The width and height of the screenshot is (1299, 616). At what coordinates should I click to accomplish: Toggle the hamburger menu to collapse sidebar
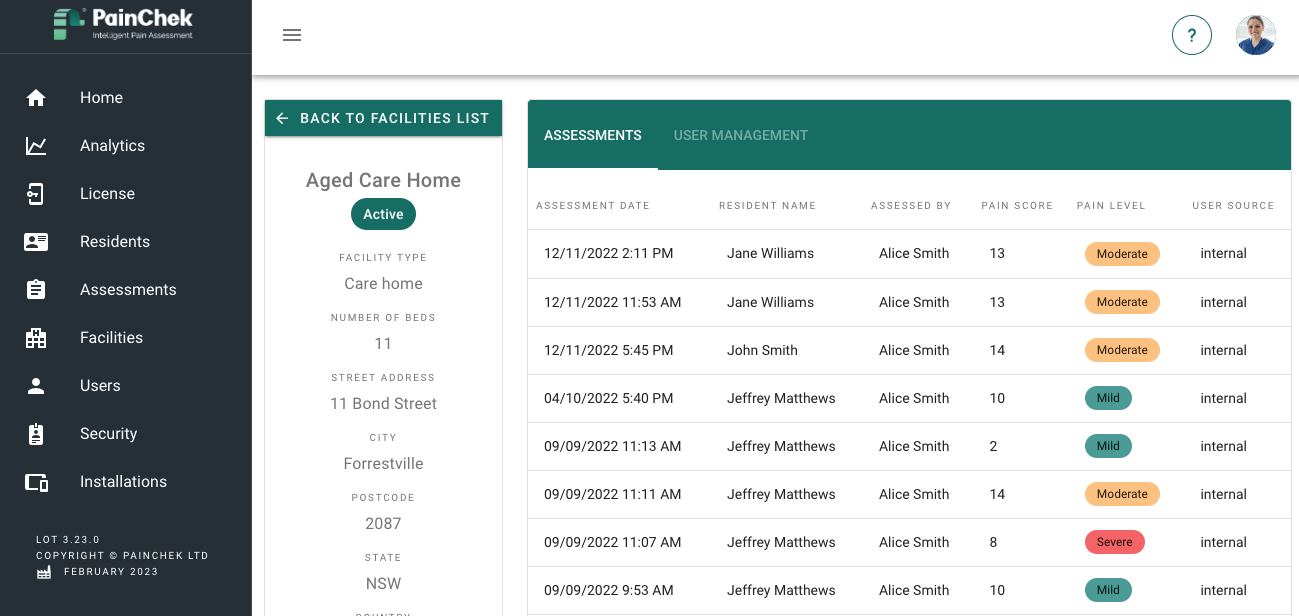tap(292, 36)
